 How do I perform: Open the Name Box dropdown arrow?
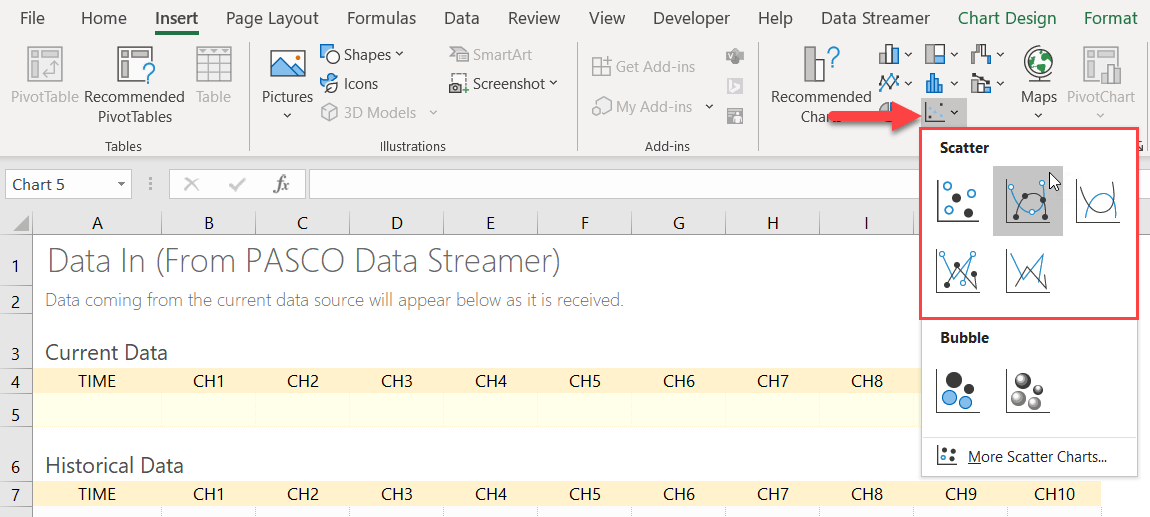[122, 184]
